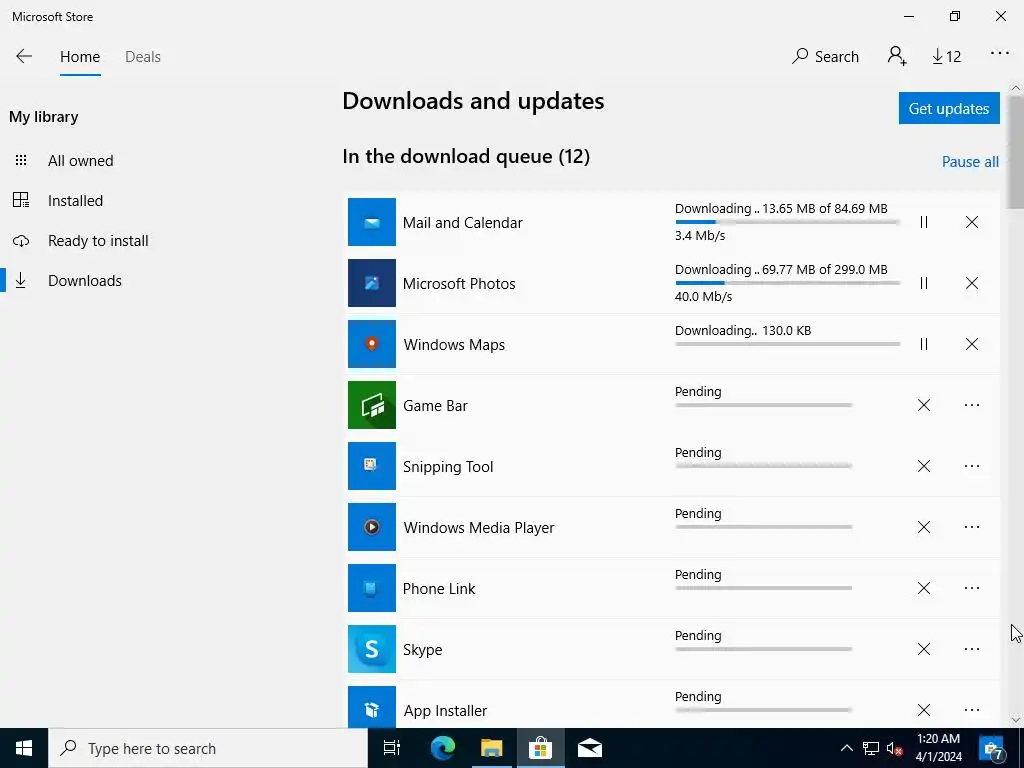Switch to the Deals tab
Image resolution: width=1024 pixels, height=768 pixels.
[x=143, y=57]
